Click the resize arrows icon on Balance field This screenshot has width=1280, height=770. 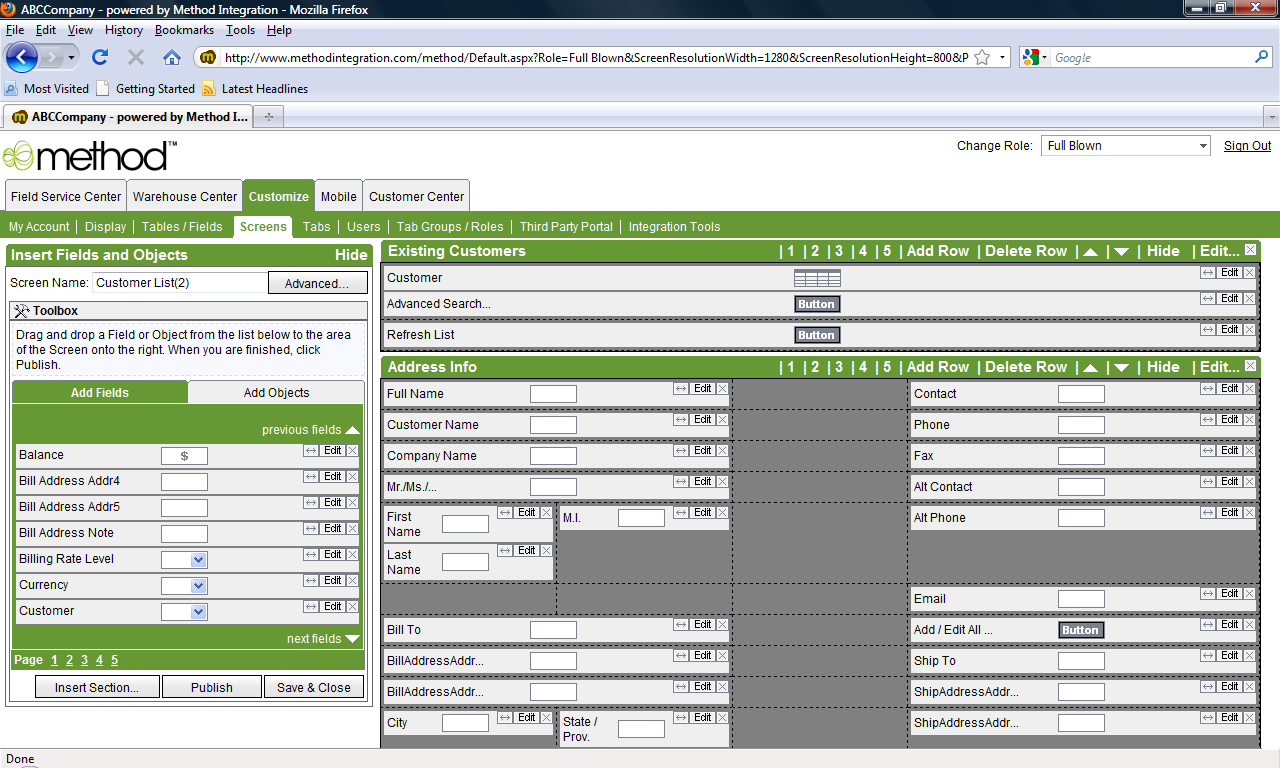[x=310, y=451]
